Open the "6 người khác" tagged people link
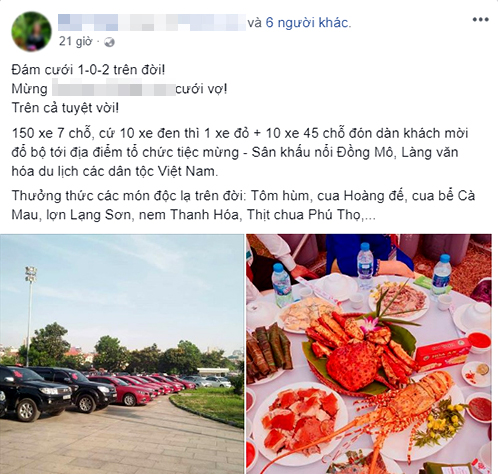The height and width of the screenshot is (474, 498). (308, 23)
